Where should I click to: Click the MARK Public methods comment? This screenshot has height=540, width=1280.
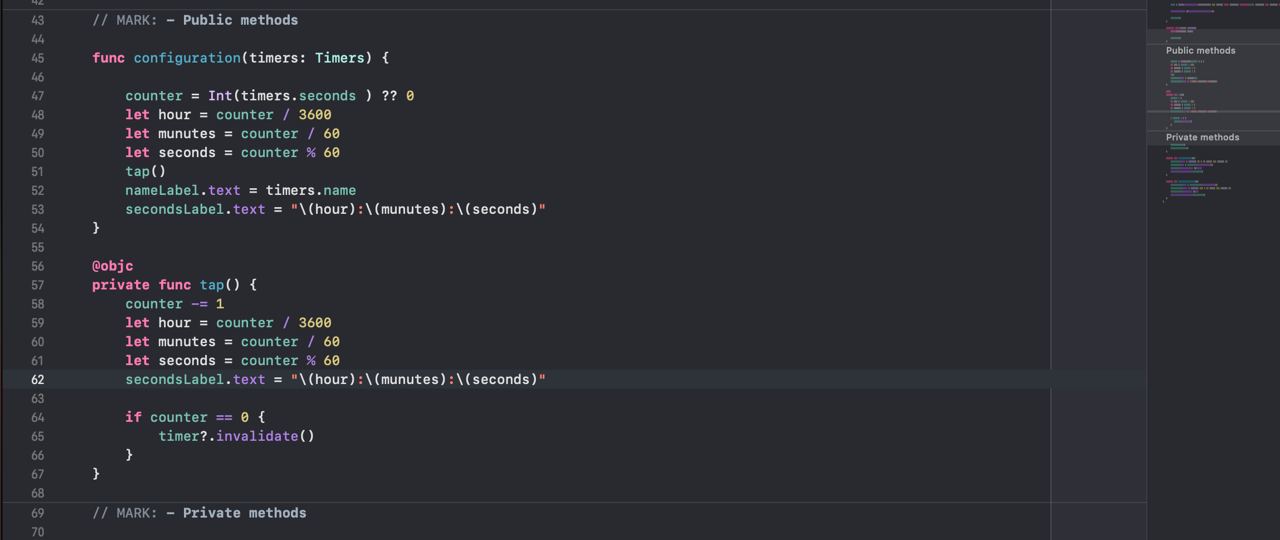point(195,20)
